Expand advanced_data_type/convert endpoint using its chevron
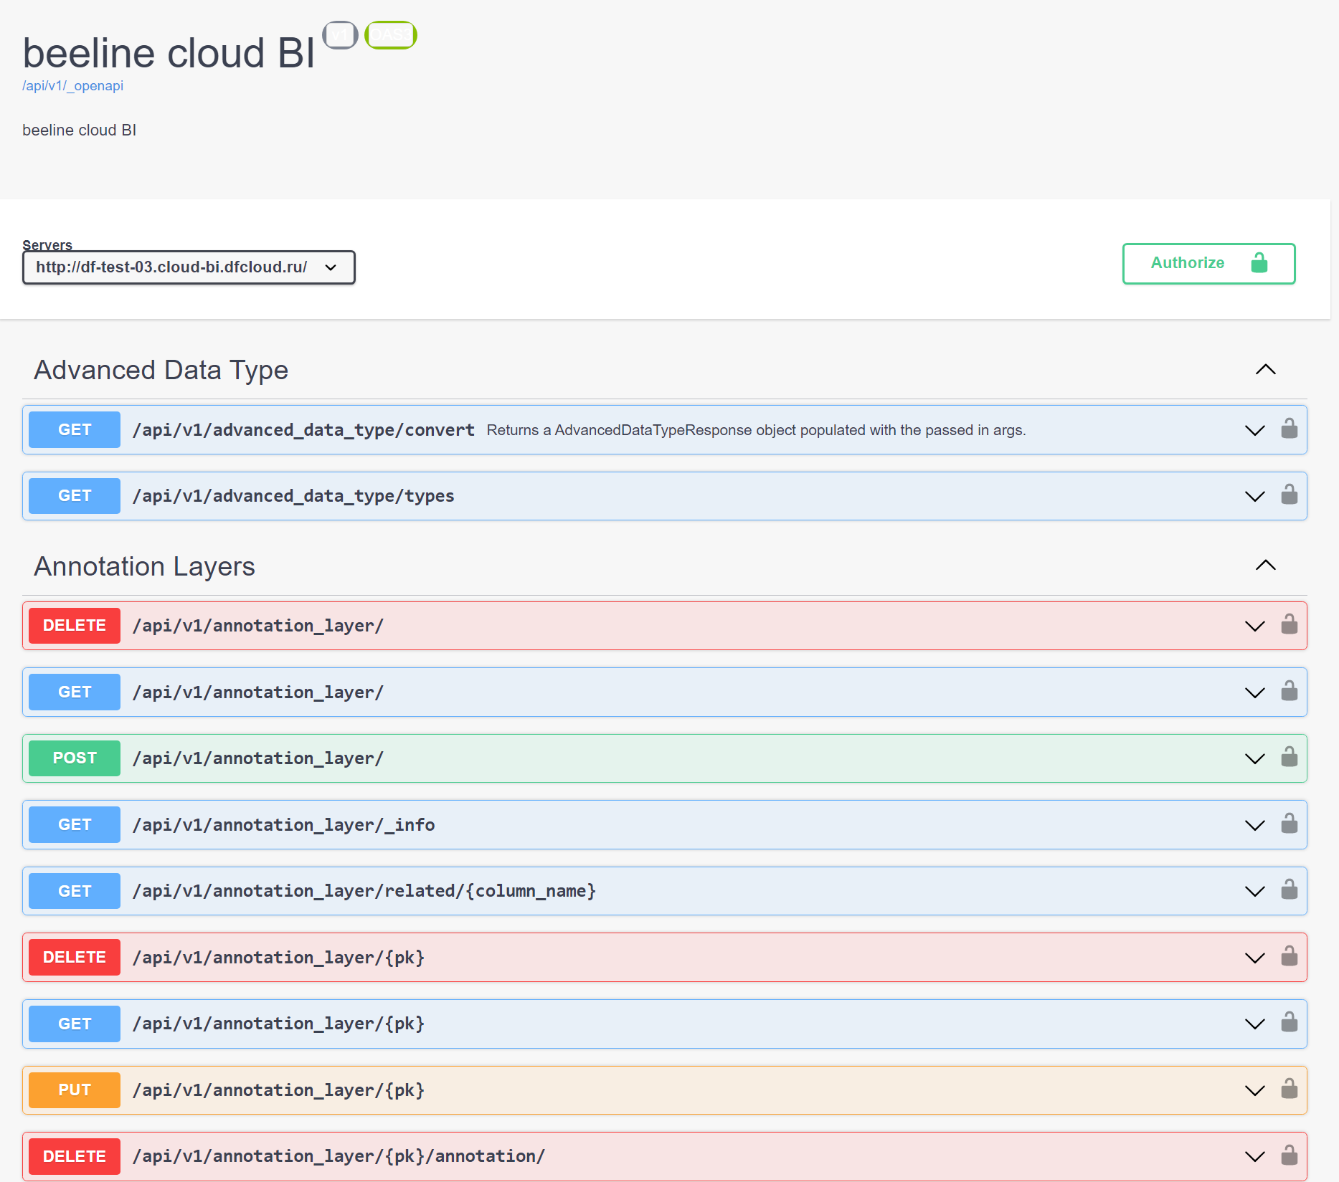1339x1182 pixels. point(1255,430)
